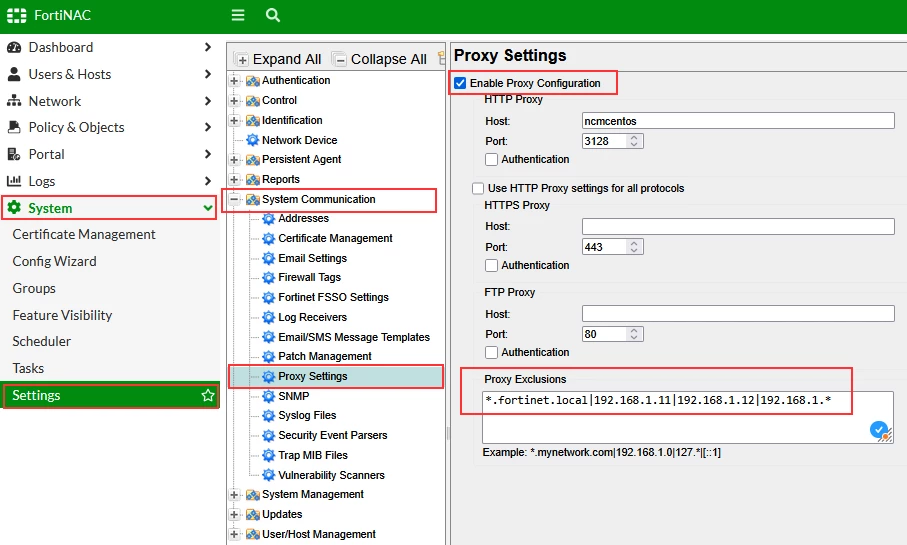Select Certificate Management tree item
This screenshot has width=907, height=545.
point(335,238)
